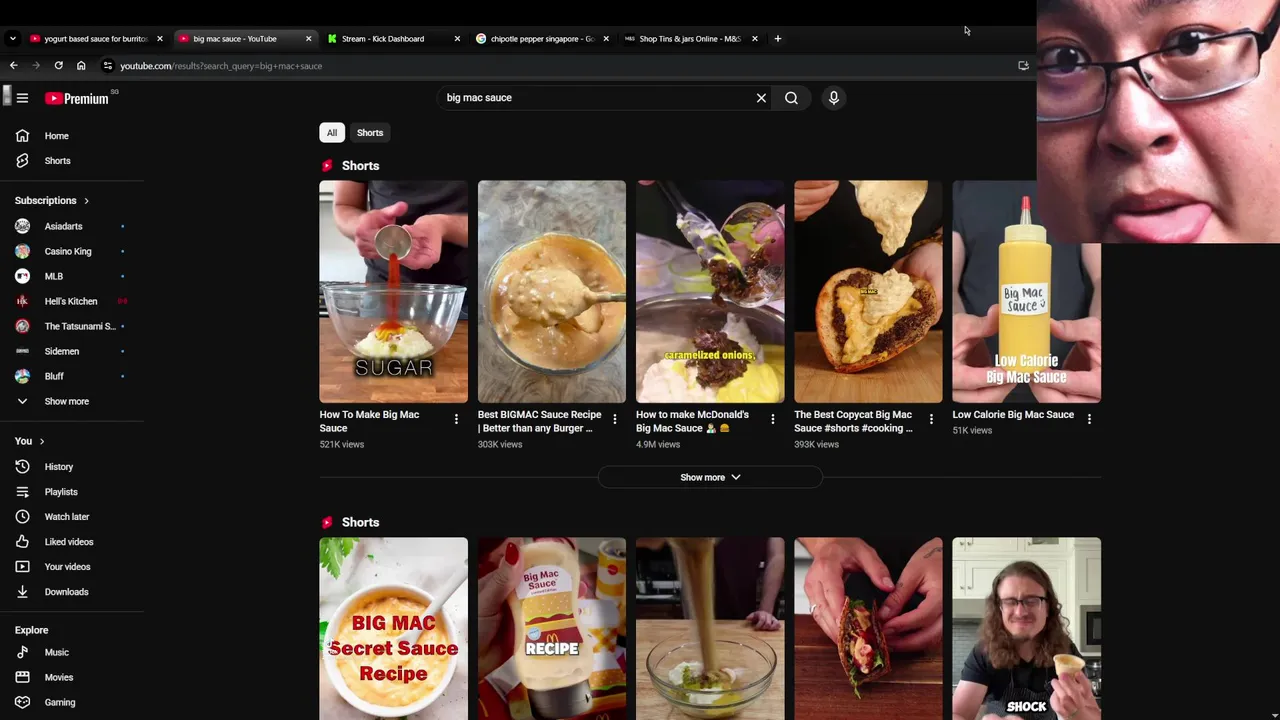This screenshot has height=720, width=1280.
Task: Open options for The Best Copycat Big Mac Sauce
Action: click(x=931, y=419)
